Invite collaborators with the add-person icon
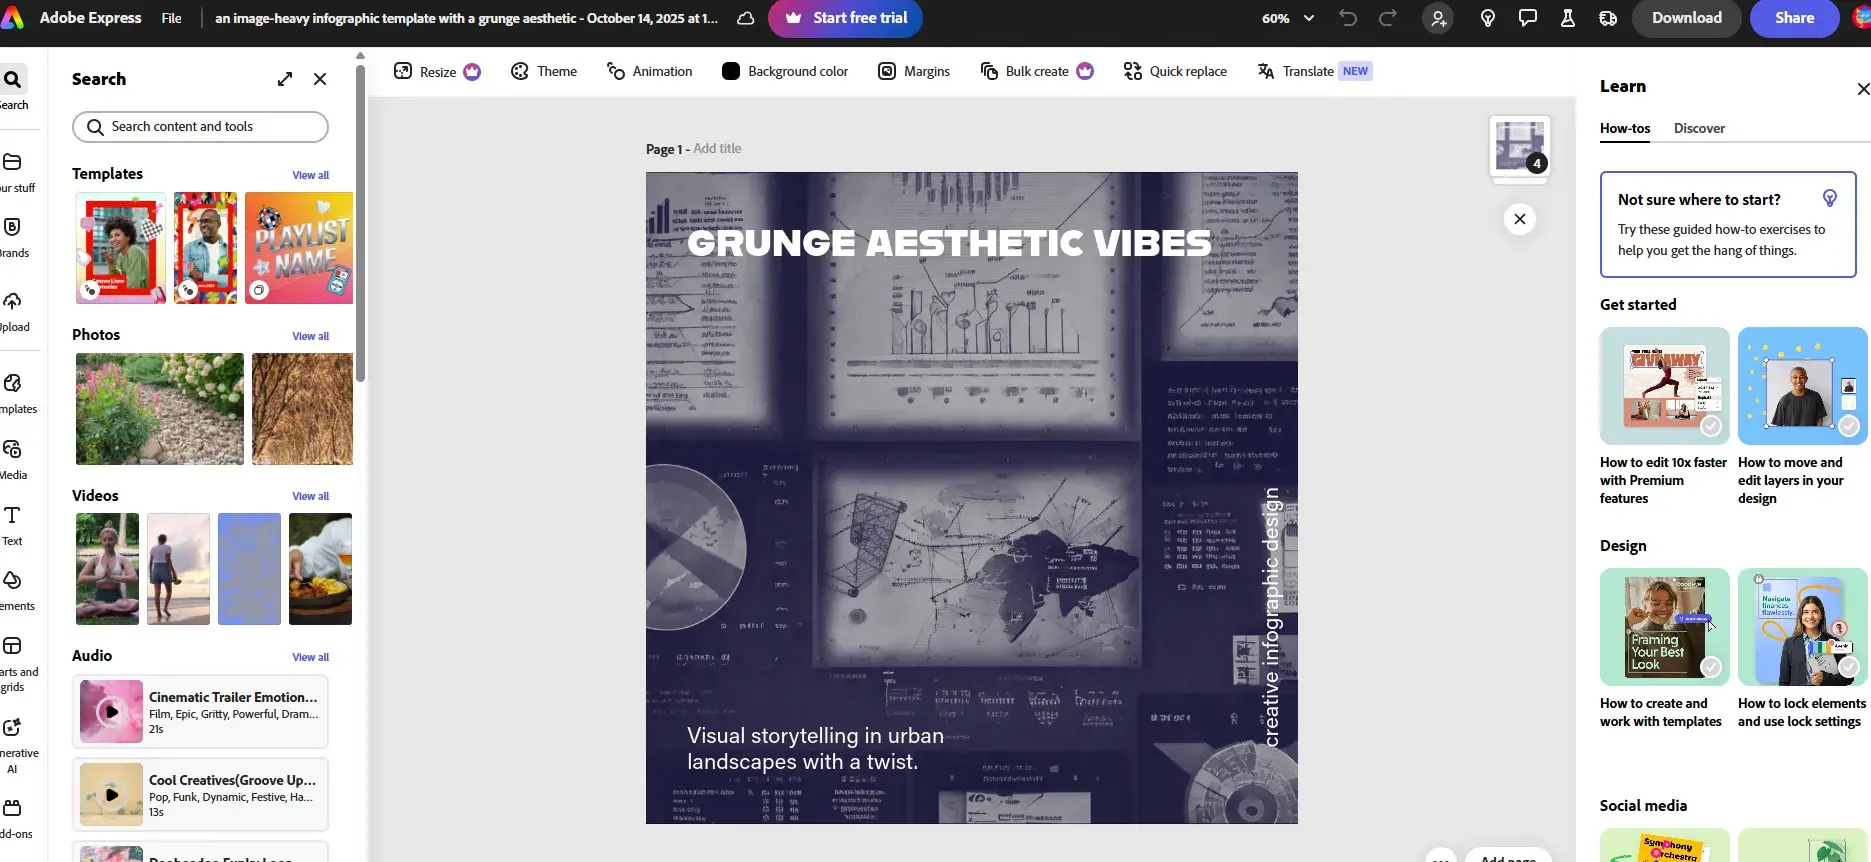Screen dimensions: 1871x862 click(x=1438, y=18)
